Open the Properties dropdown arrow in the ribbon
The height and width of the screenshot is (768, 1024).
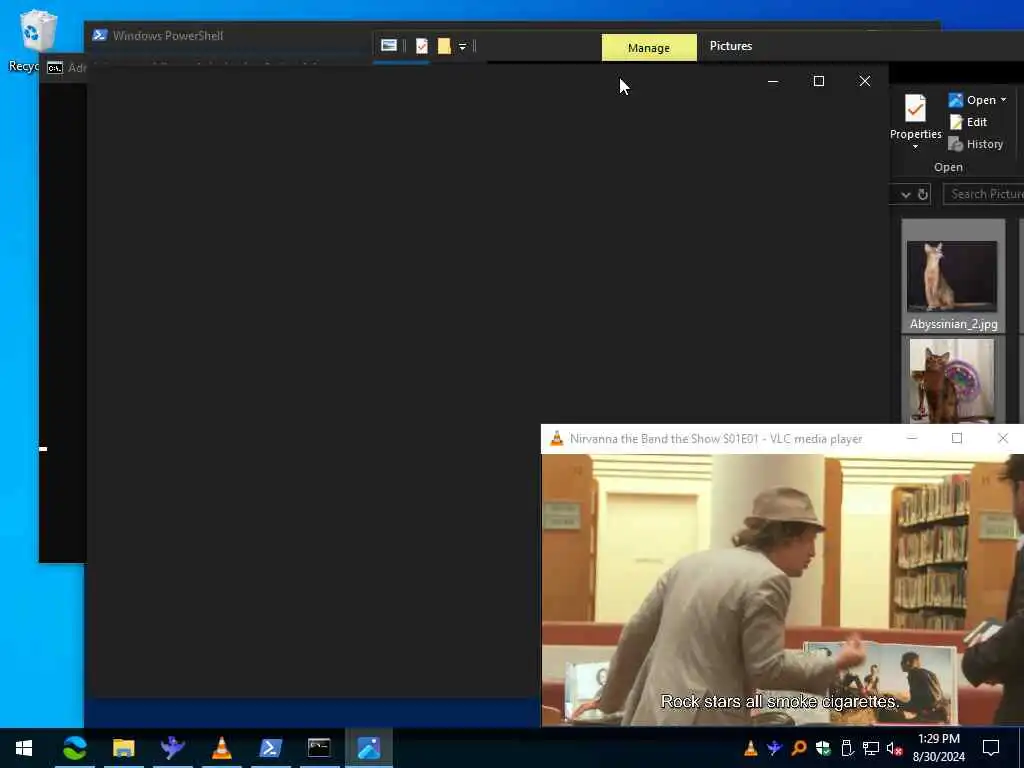click(915, 146)
